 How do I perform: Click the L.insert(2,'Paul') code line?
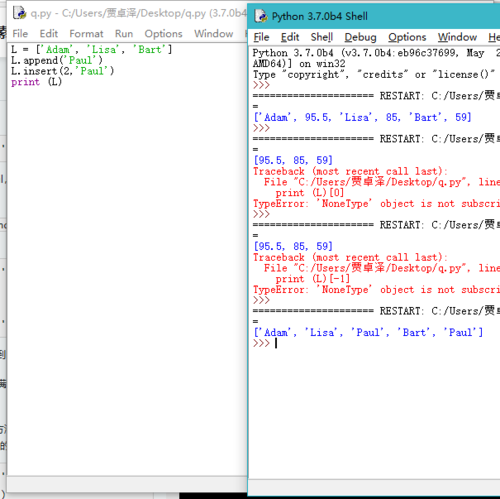[x=62, y=71]
